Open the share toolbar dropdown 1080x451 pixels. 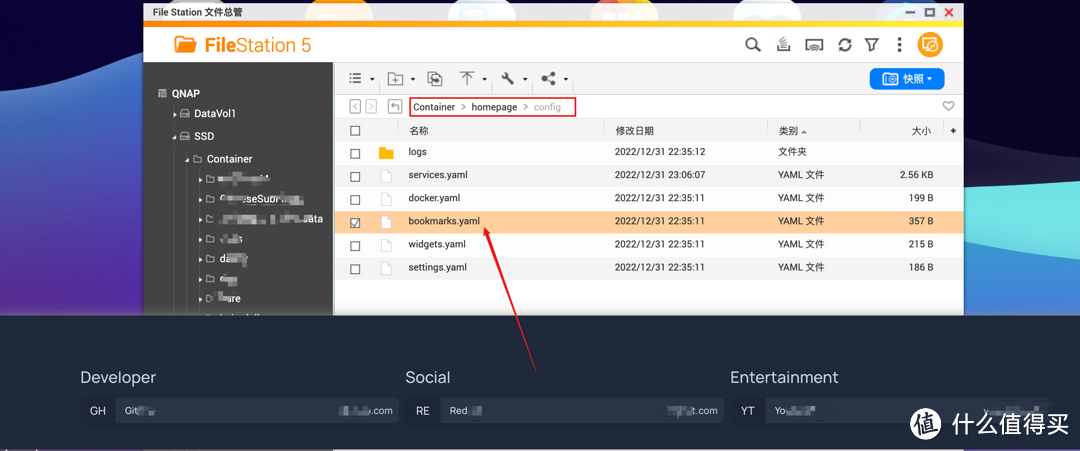tap(553, 79)
